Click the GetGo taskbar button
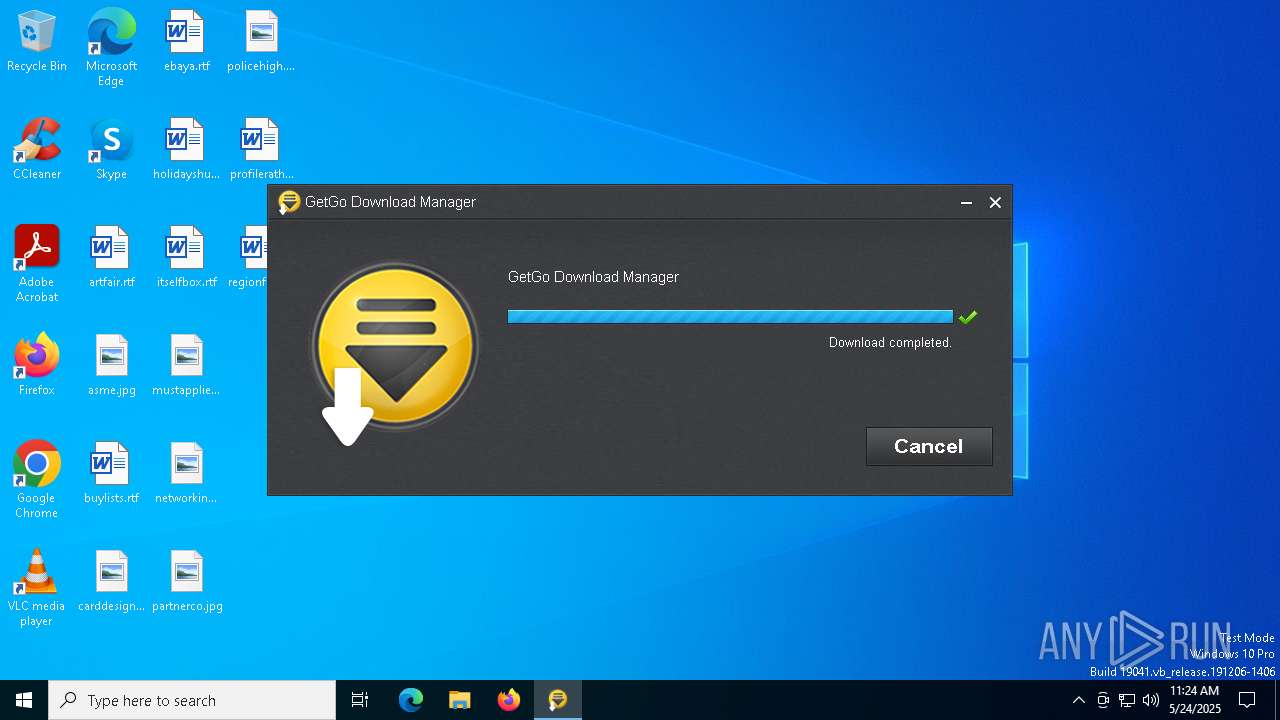1280x720 pixels. point(558,700)
